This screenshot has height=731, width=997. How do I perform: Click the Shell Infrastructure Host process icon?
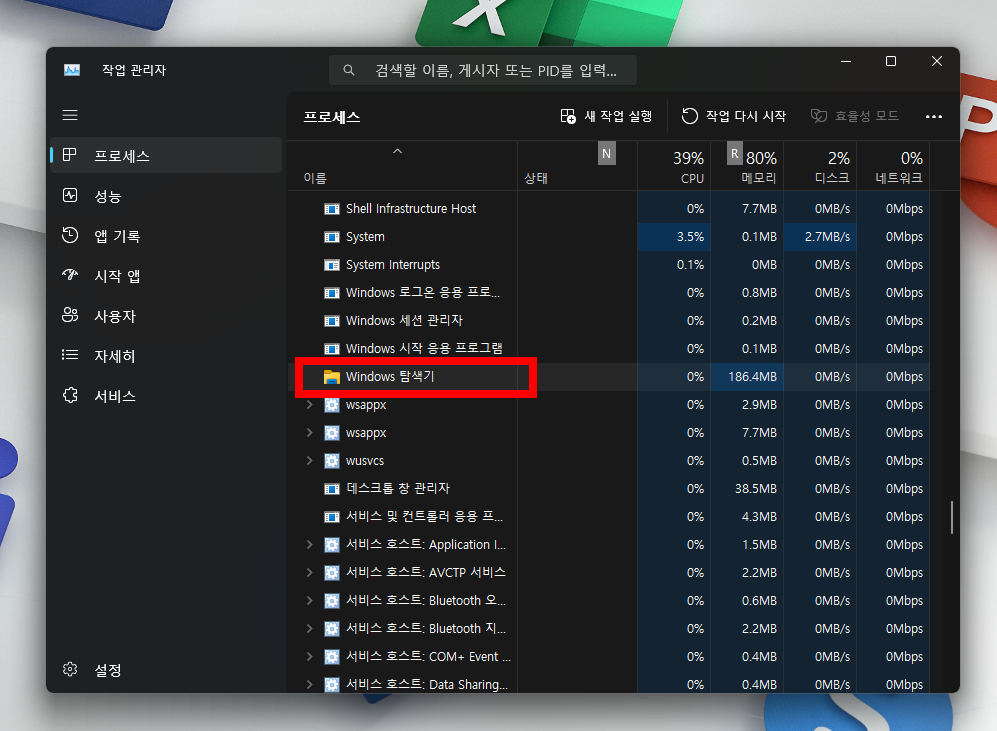pos(332,209)
